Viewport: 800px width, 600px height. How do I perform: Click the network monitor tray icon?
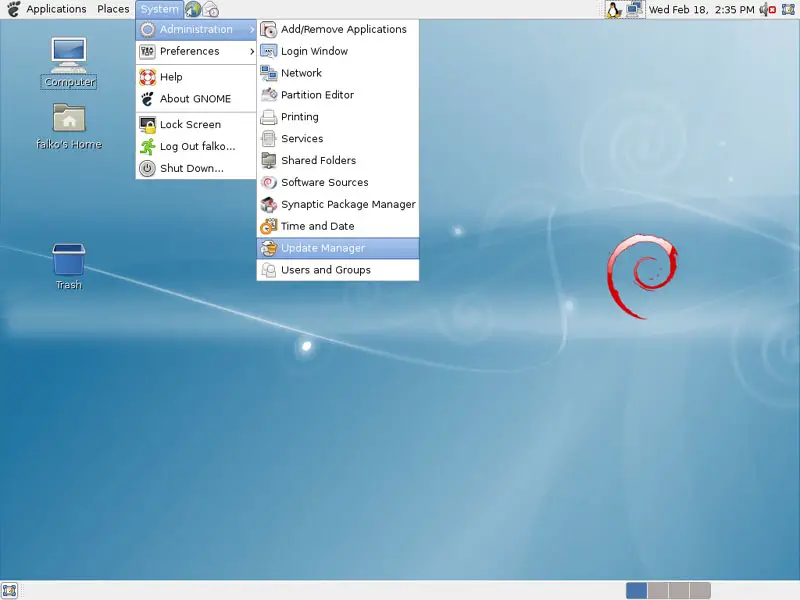[634, 9]
